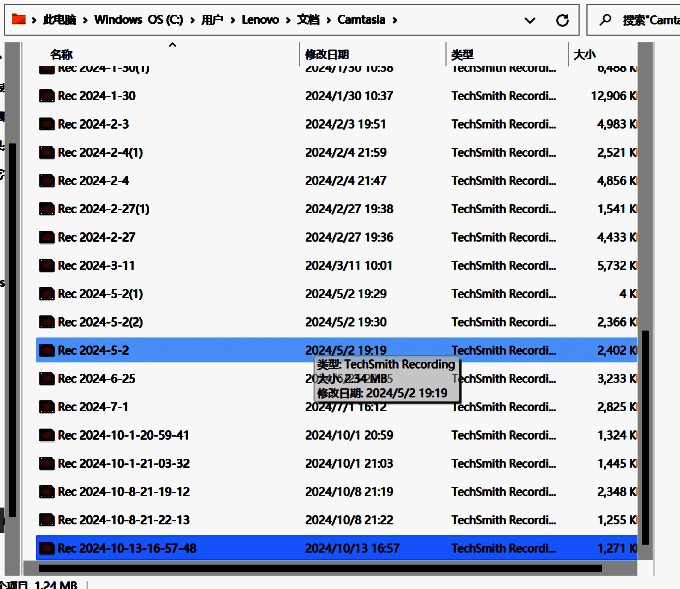This screenshot has height=589, width=680.
Task: Select the Rec 2024-10-1-21-03-32 file icon
Action: coord(46,464)
